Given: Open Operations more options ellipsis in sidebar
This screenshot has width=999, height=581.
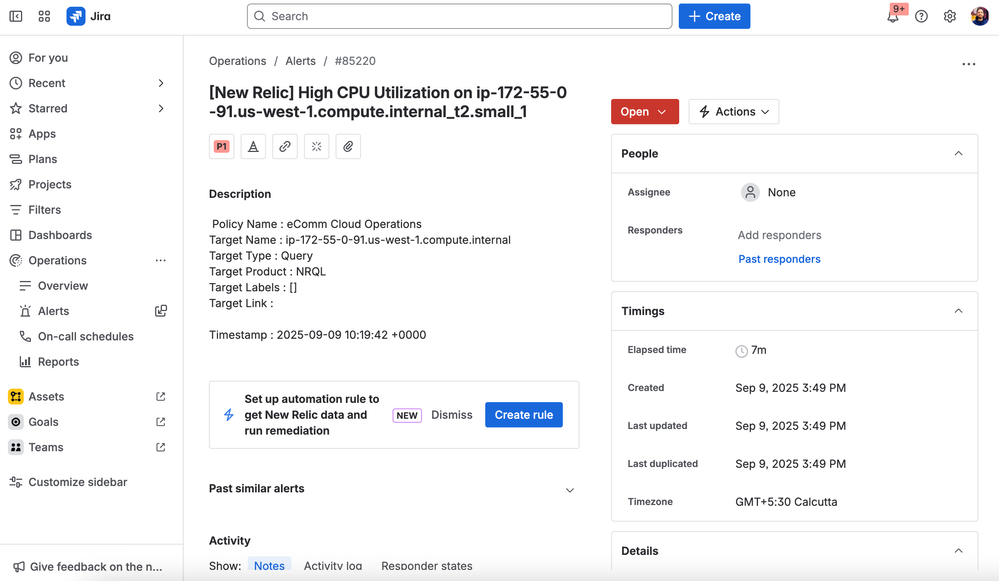Looking at the screenshot, I should (161, 261).
